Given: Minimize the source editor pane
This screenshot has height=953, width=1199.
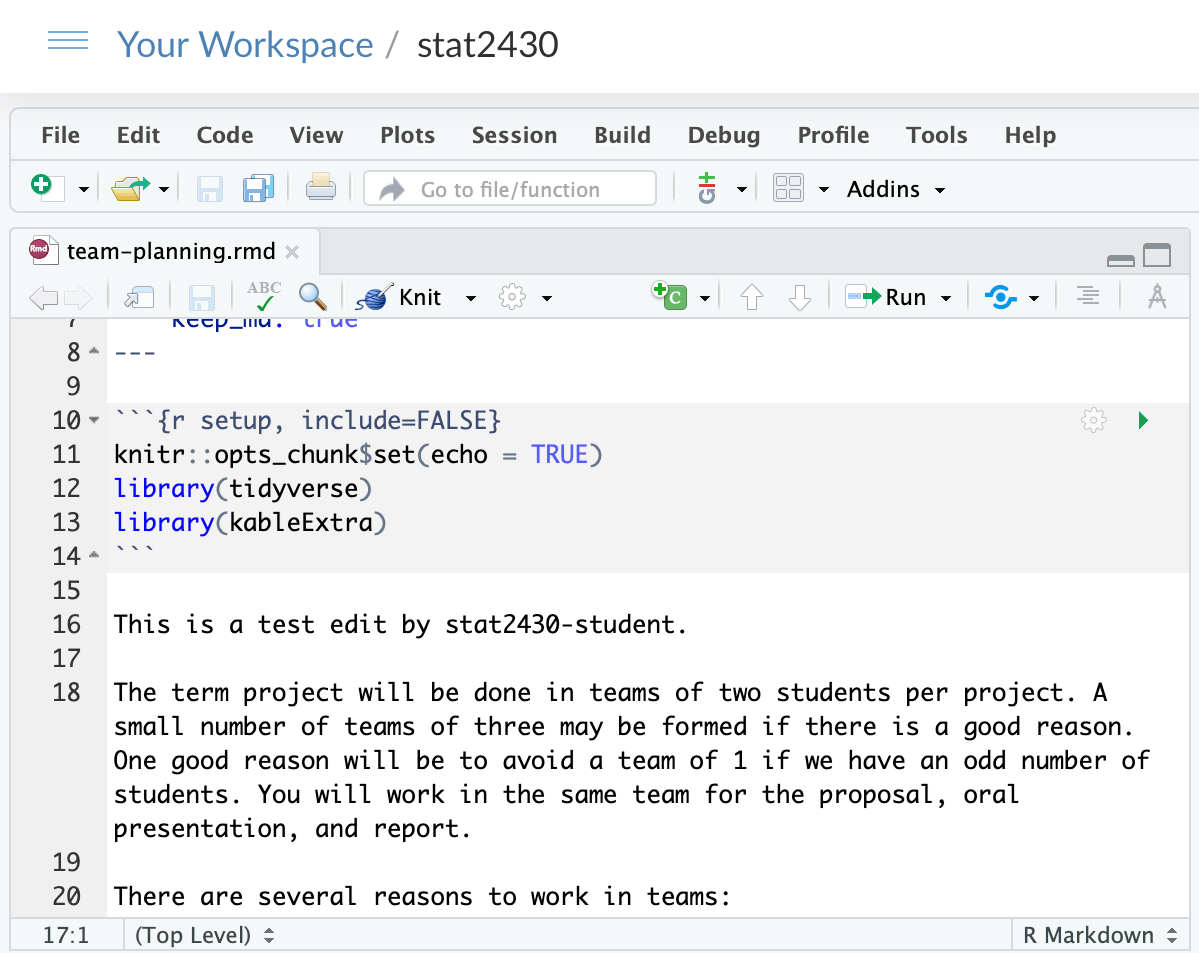Looking at the screenshot, I should 1121,261.
